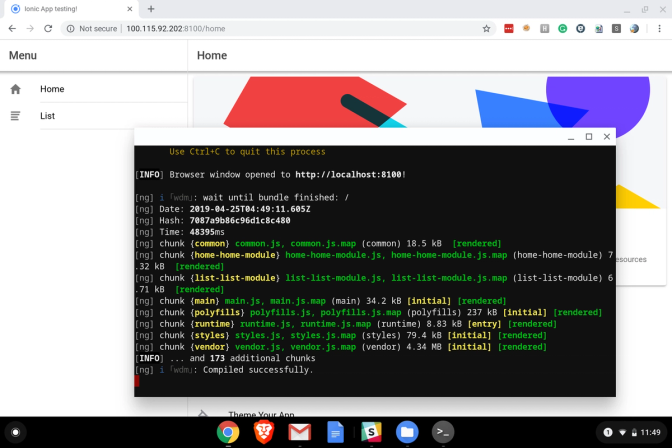The width and height of the screenshot is (672, 448).
Task: Open the Chrome three-dot menu
Action: (659, 29)
